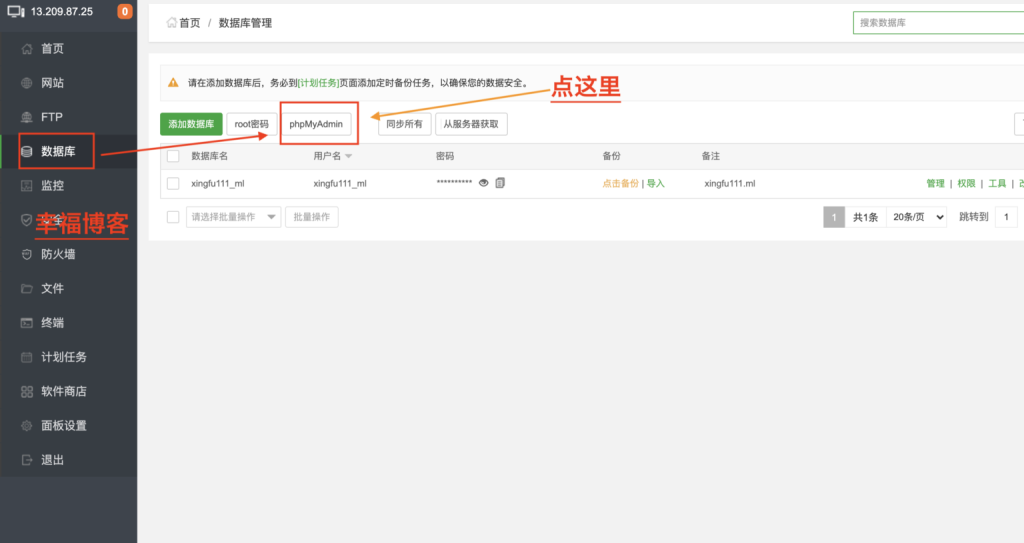Open the 请选择批量操作 batch dropdown
Viewport: 1024px width, 543px height.
point(233,217)
